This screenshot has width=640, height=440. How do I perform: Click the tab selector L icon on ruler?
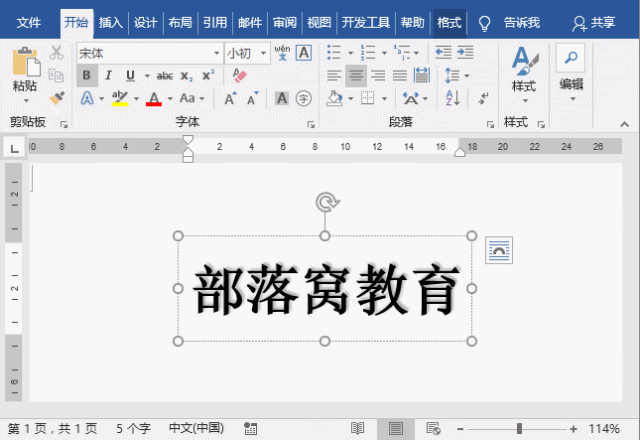(x=14, y=148)
